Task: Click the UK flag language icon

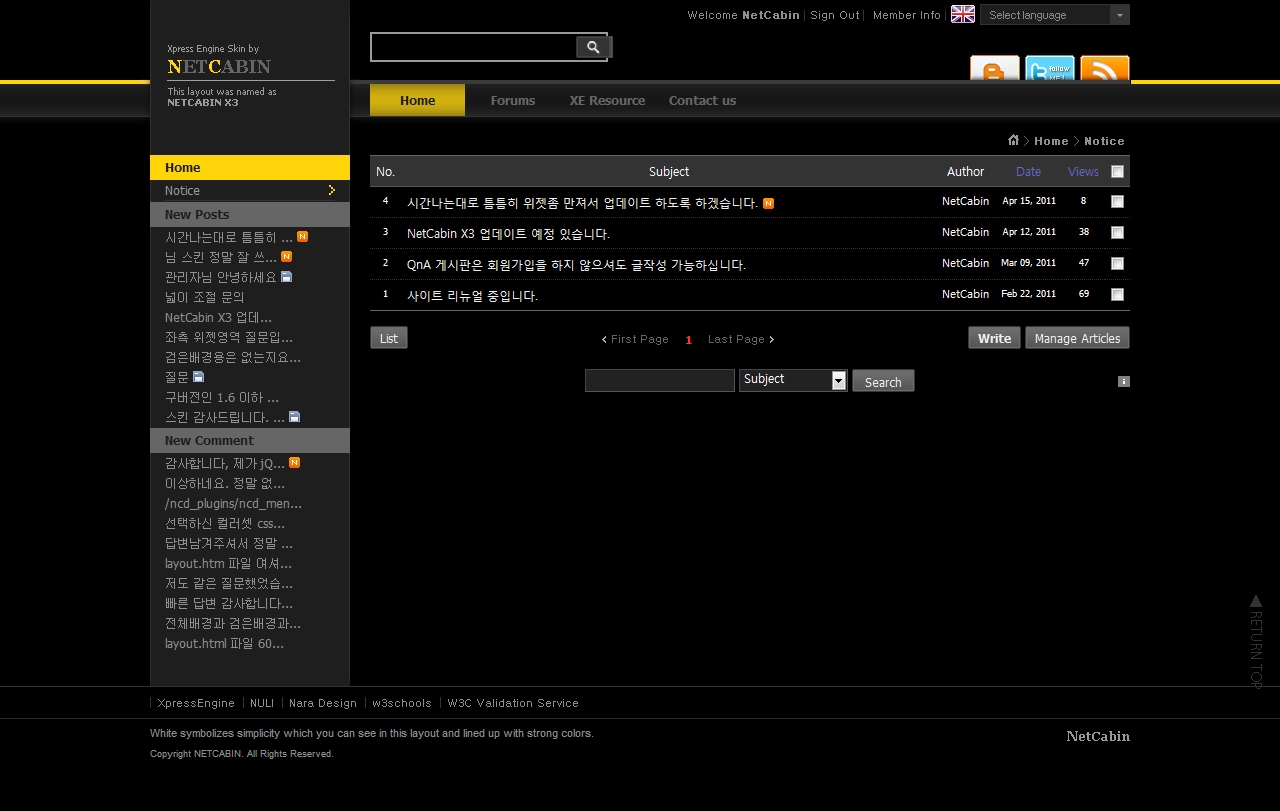Action: tap(963, 14)
